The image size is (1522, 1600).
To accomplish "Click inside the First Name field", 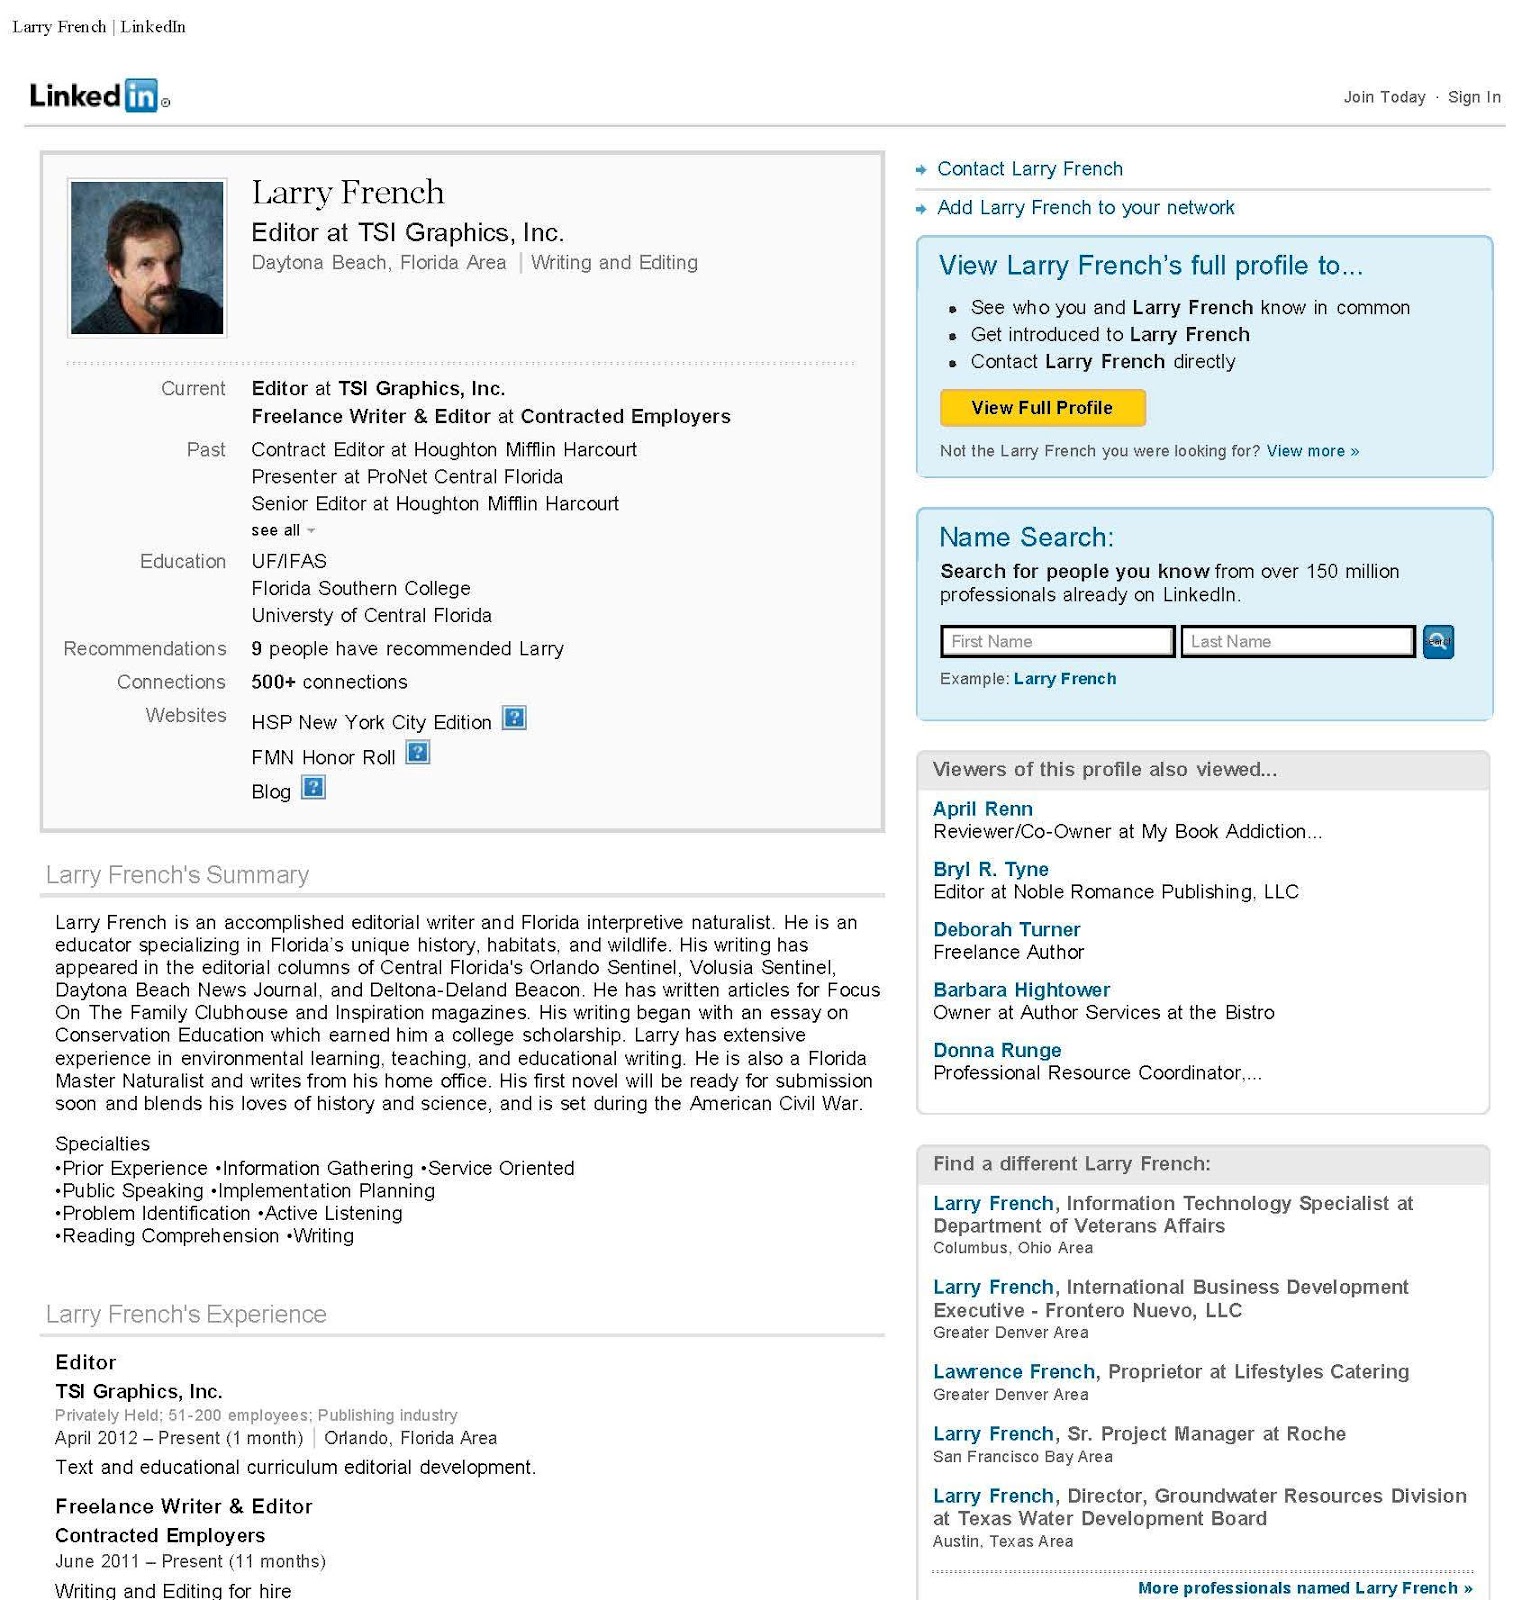I will click(1058, 641).
